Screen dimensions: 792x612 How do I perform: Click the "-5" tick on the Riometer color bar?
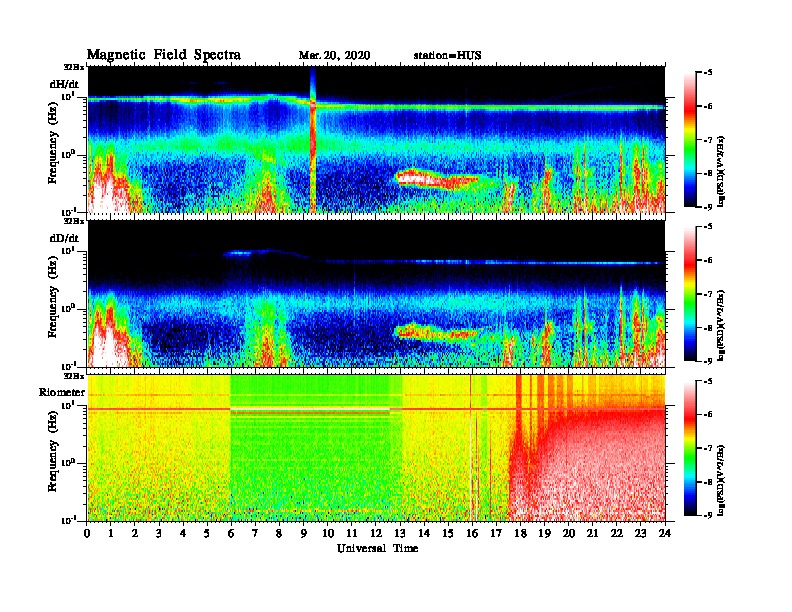(708, 381)
